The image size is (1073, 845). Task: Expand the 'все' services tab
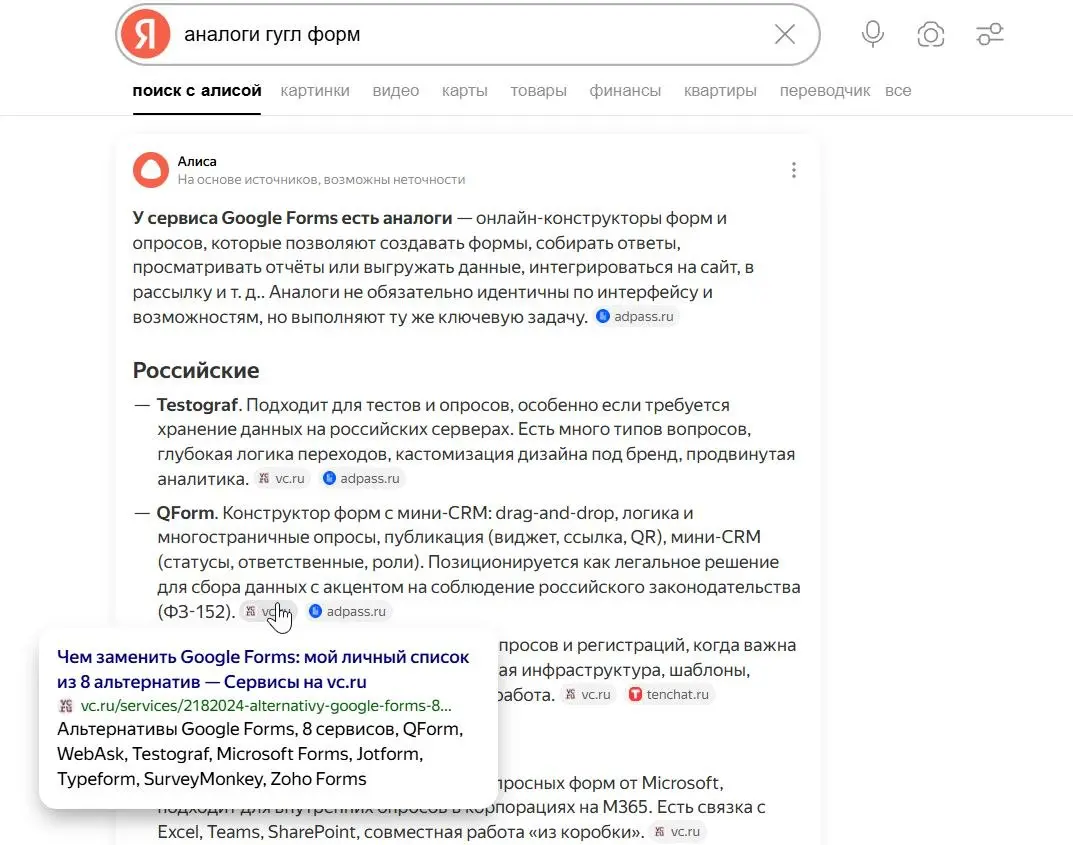898,91
